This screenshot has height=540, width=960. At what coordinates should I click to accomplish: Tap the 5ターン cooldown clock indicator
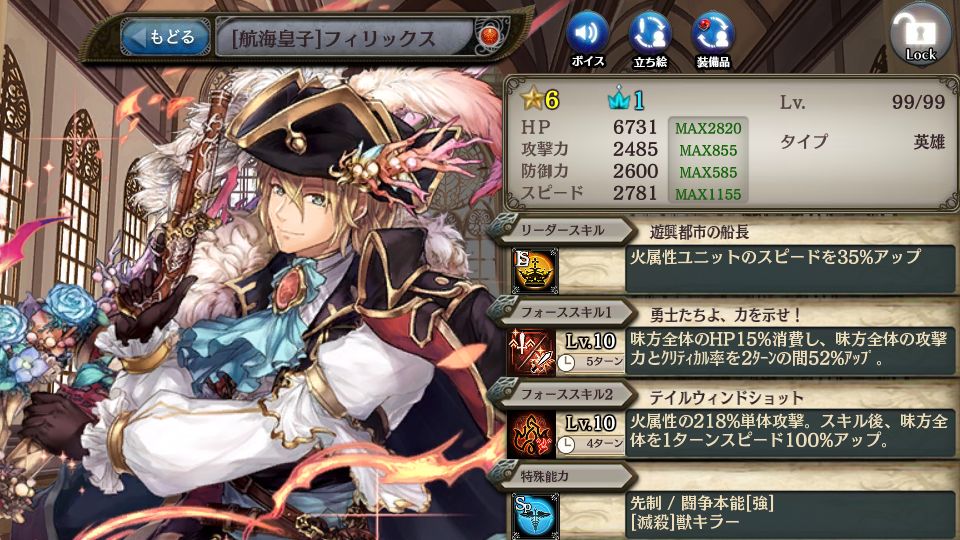click(x=590, y=362)
